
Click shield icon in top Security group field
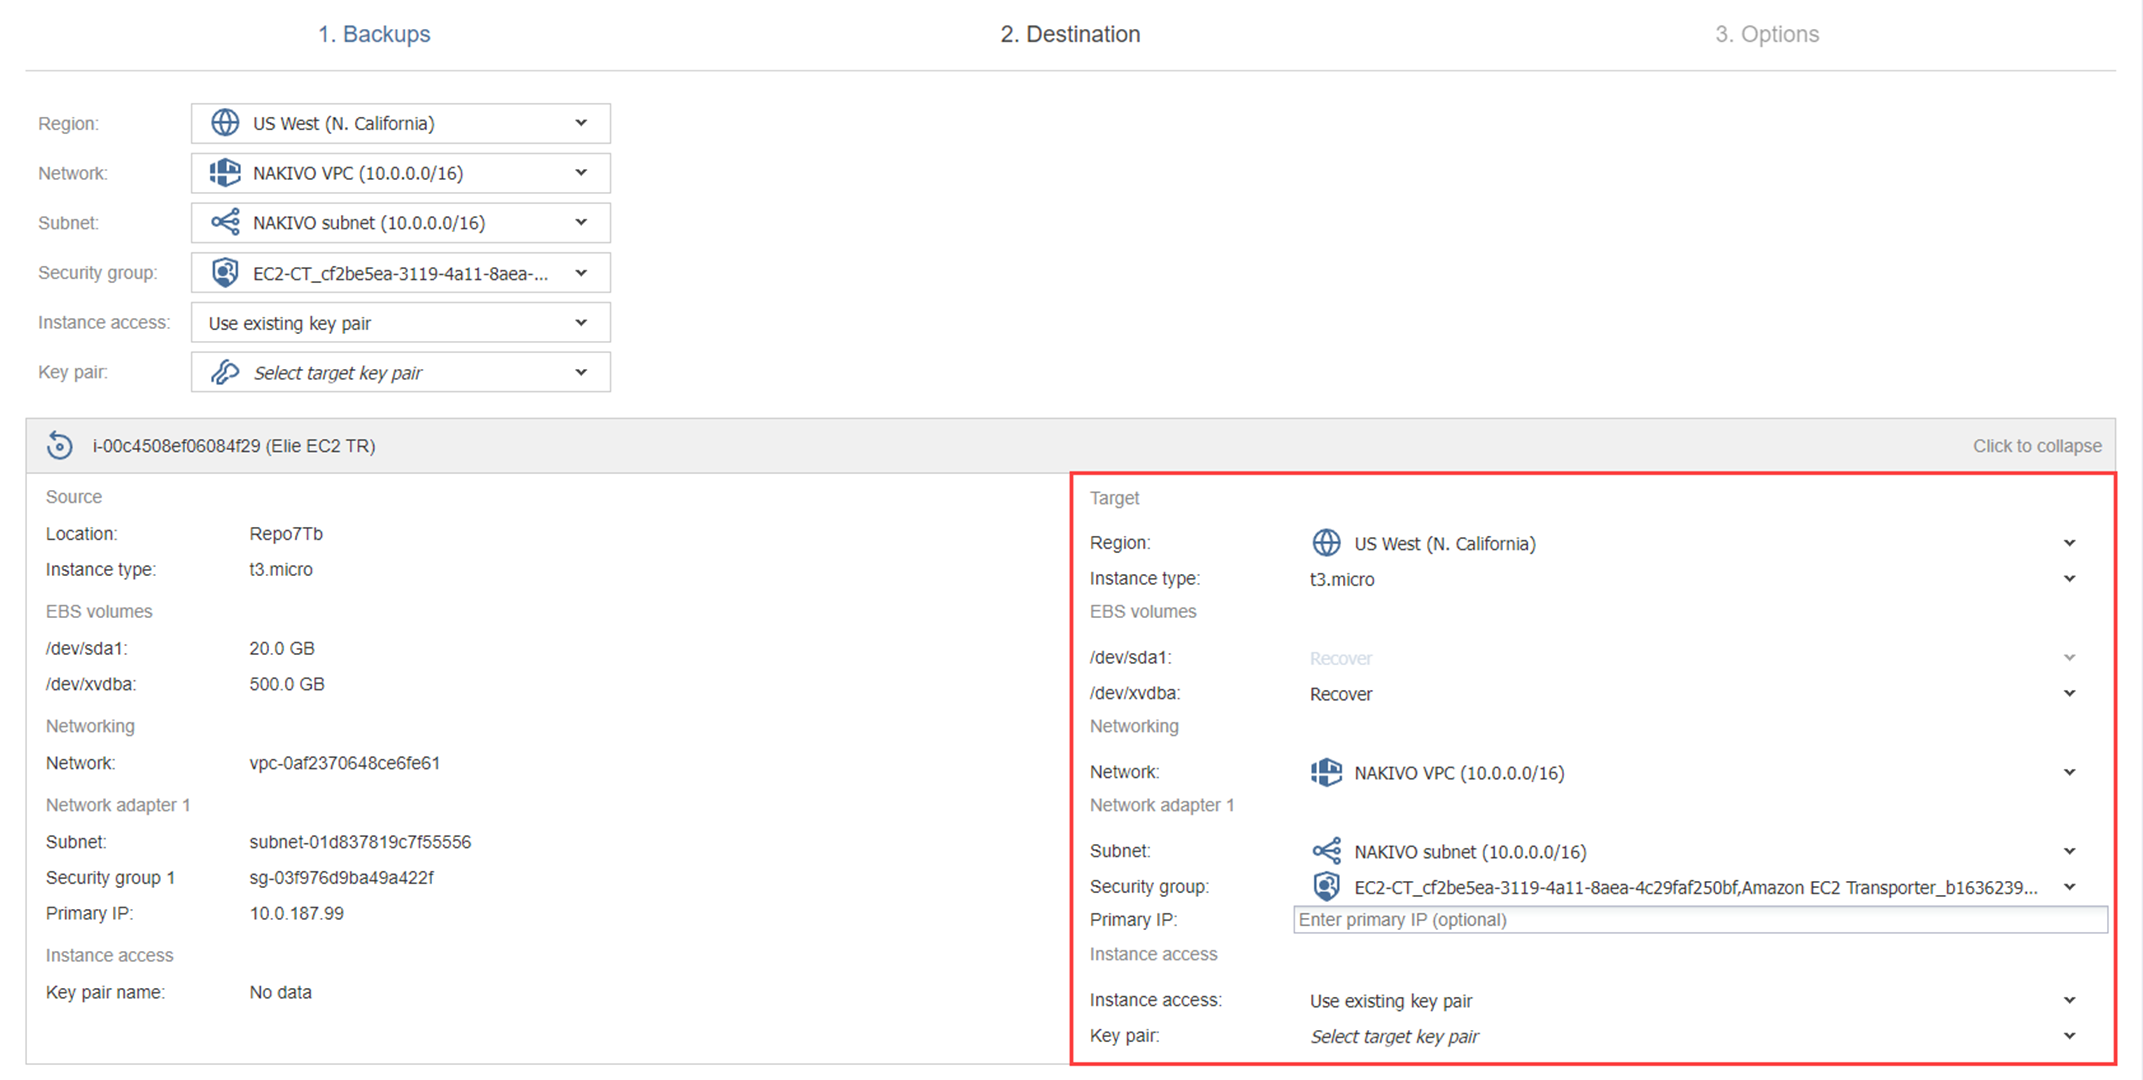point(225,272)
